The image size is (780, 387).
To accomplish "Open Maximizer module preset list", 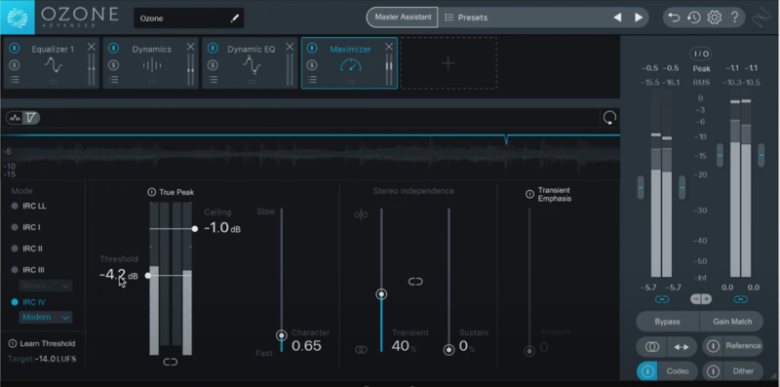I will coord(312,80).
